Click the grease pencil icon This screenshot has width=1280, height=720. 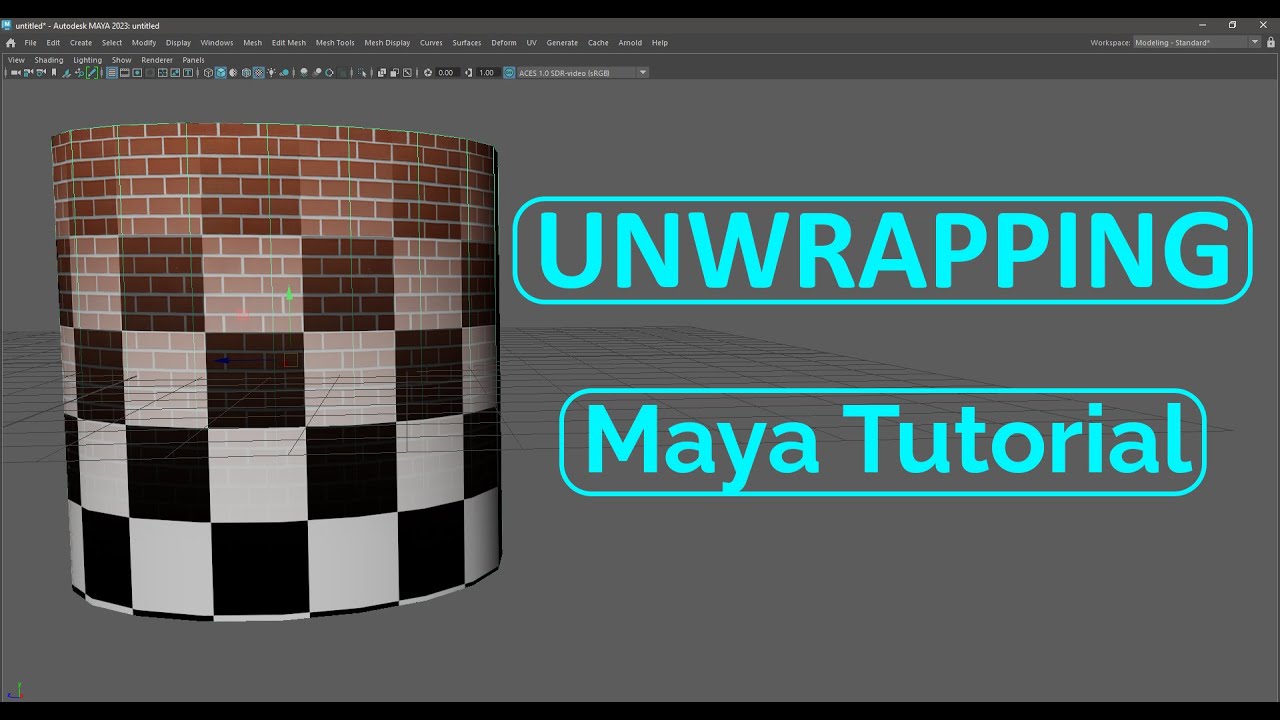(91, 72)
